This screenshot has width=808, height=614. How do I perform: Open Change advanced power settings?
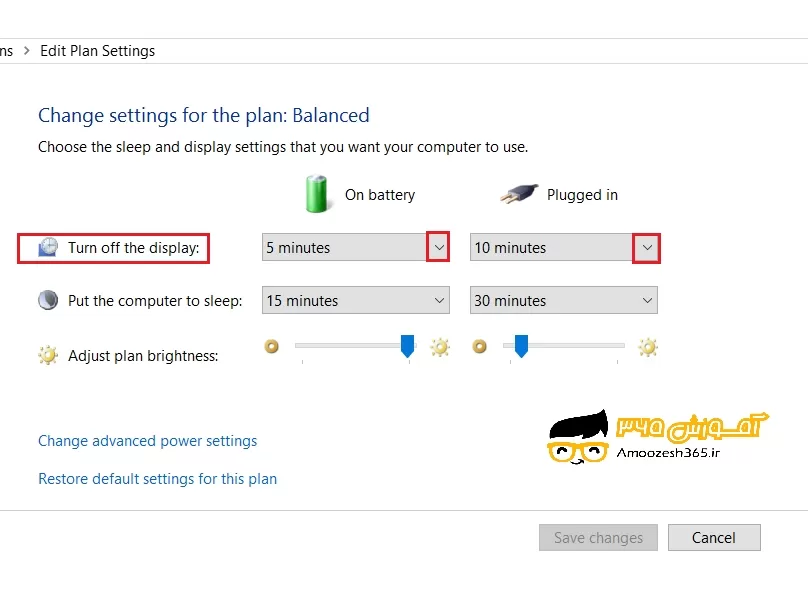[147, 440]
